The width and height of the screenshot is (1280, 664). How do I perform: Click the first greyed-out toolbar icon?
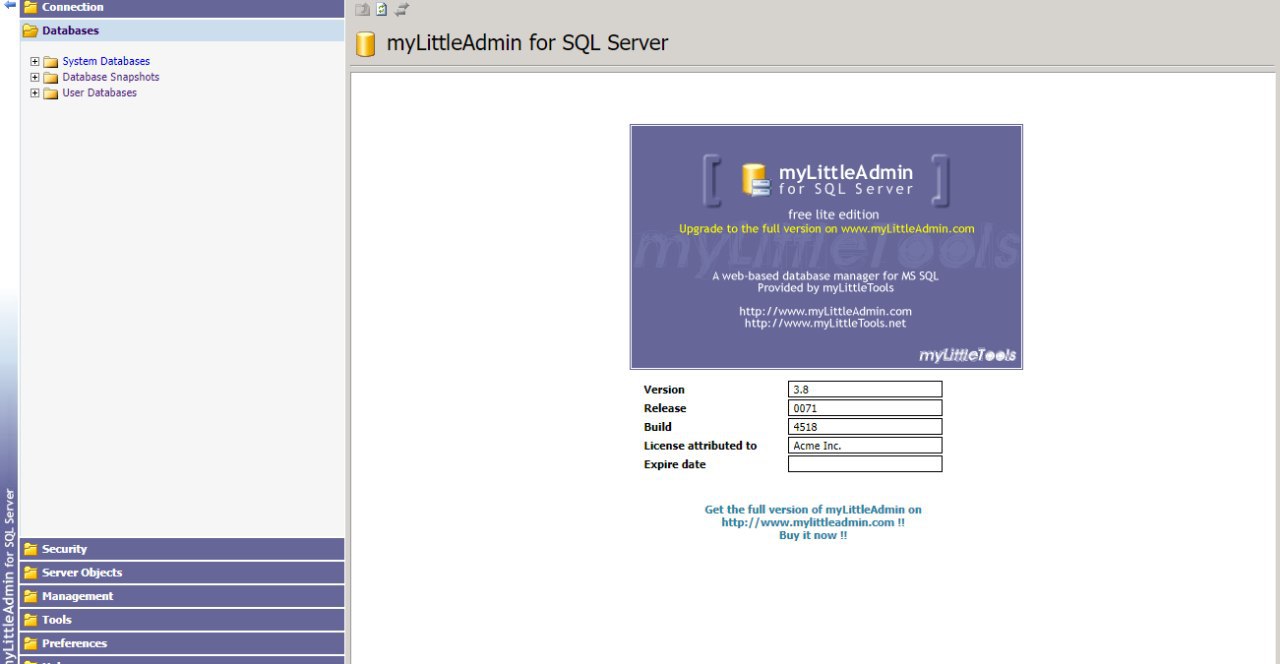click(x=363, y=9)
